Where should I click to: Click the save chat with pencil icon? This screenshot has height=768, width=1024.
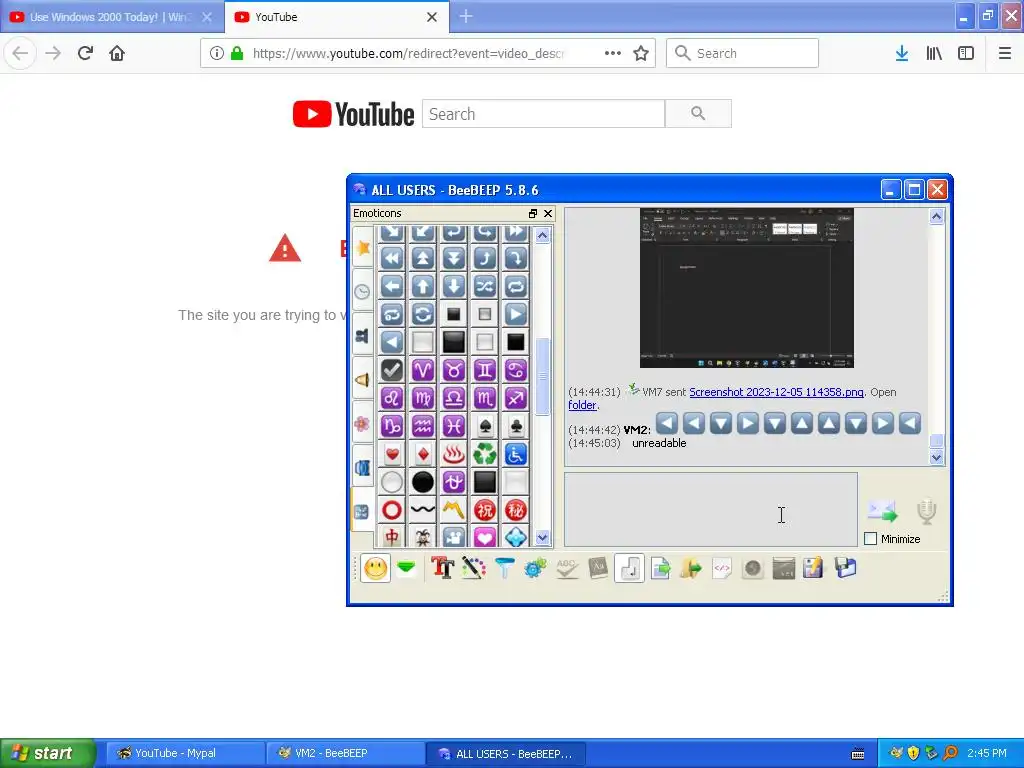tap(814, 568)
